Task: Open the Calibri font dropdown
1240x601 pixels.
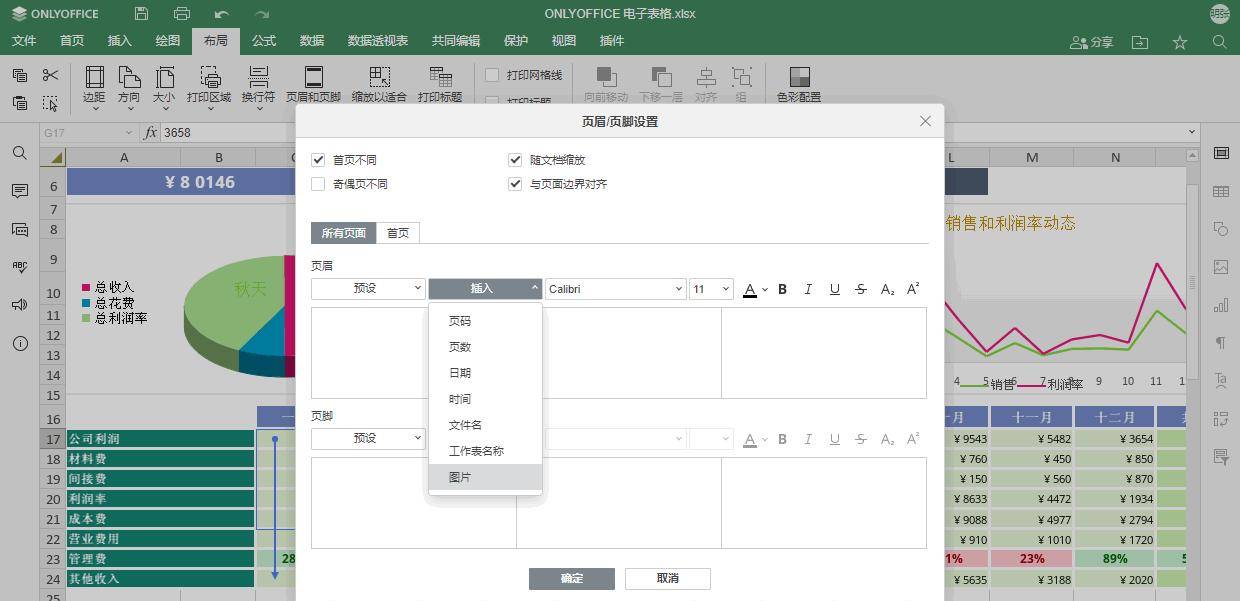Action: pyautogui.click(x=614, y=288)
